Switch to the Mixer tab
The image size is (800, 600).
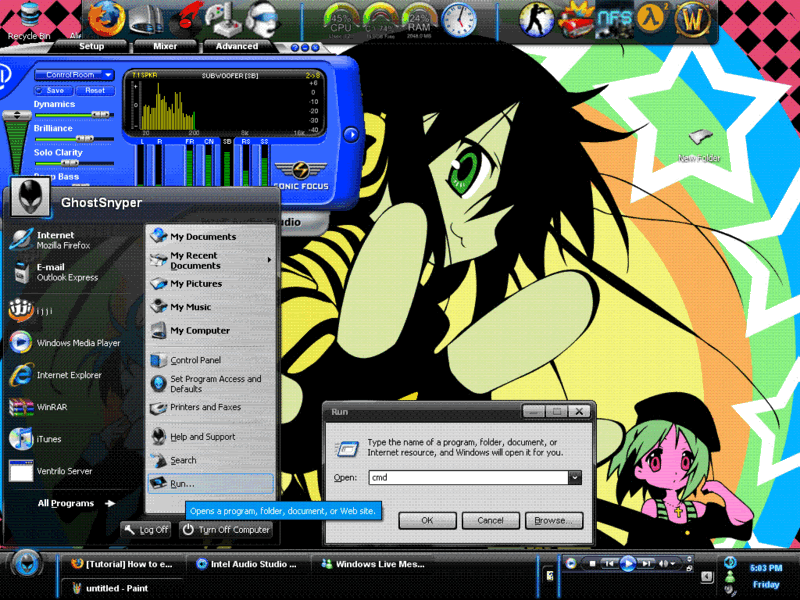coord(164,46)
